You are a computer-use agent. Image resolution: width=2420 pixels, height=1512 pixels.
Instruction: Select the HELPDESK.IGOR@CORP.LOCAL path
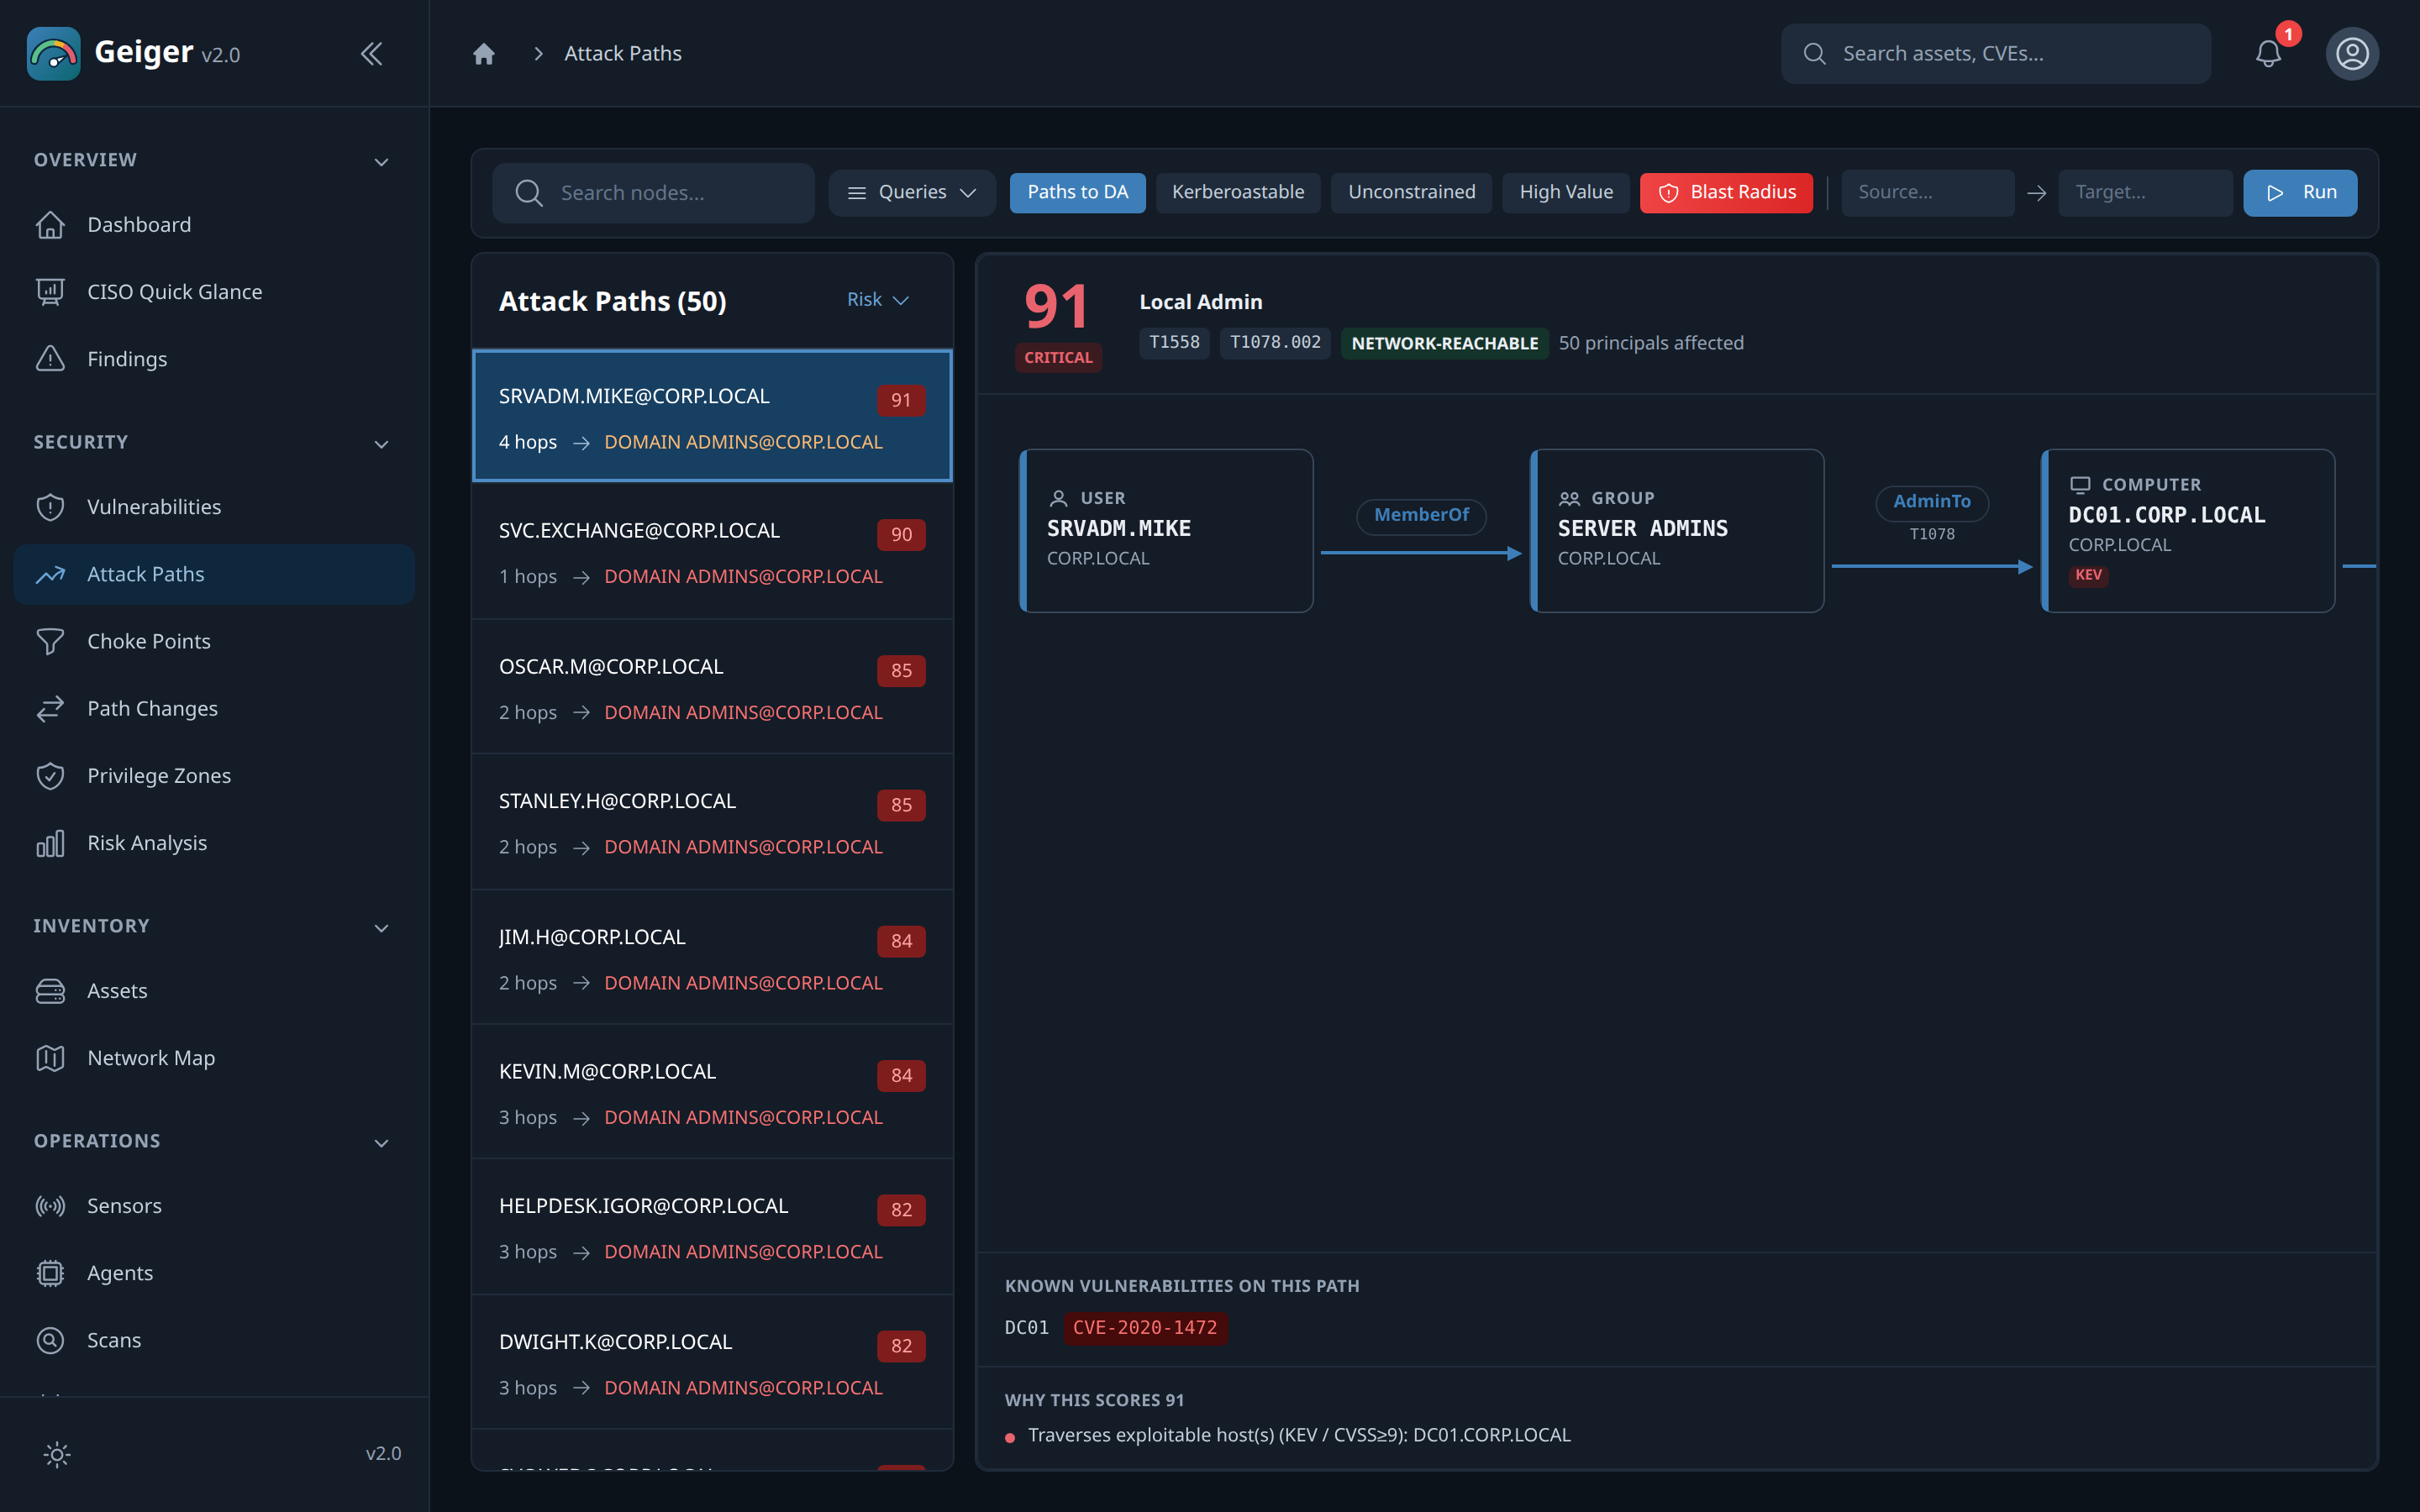click(712, 1228)
